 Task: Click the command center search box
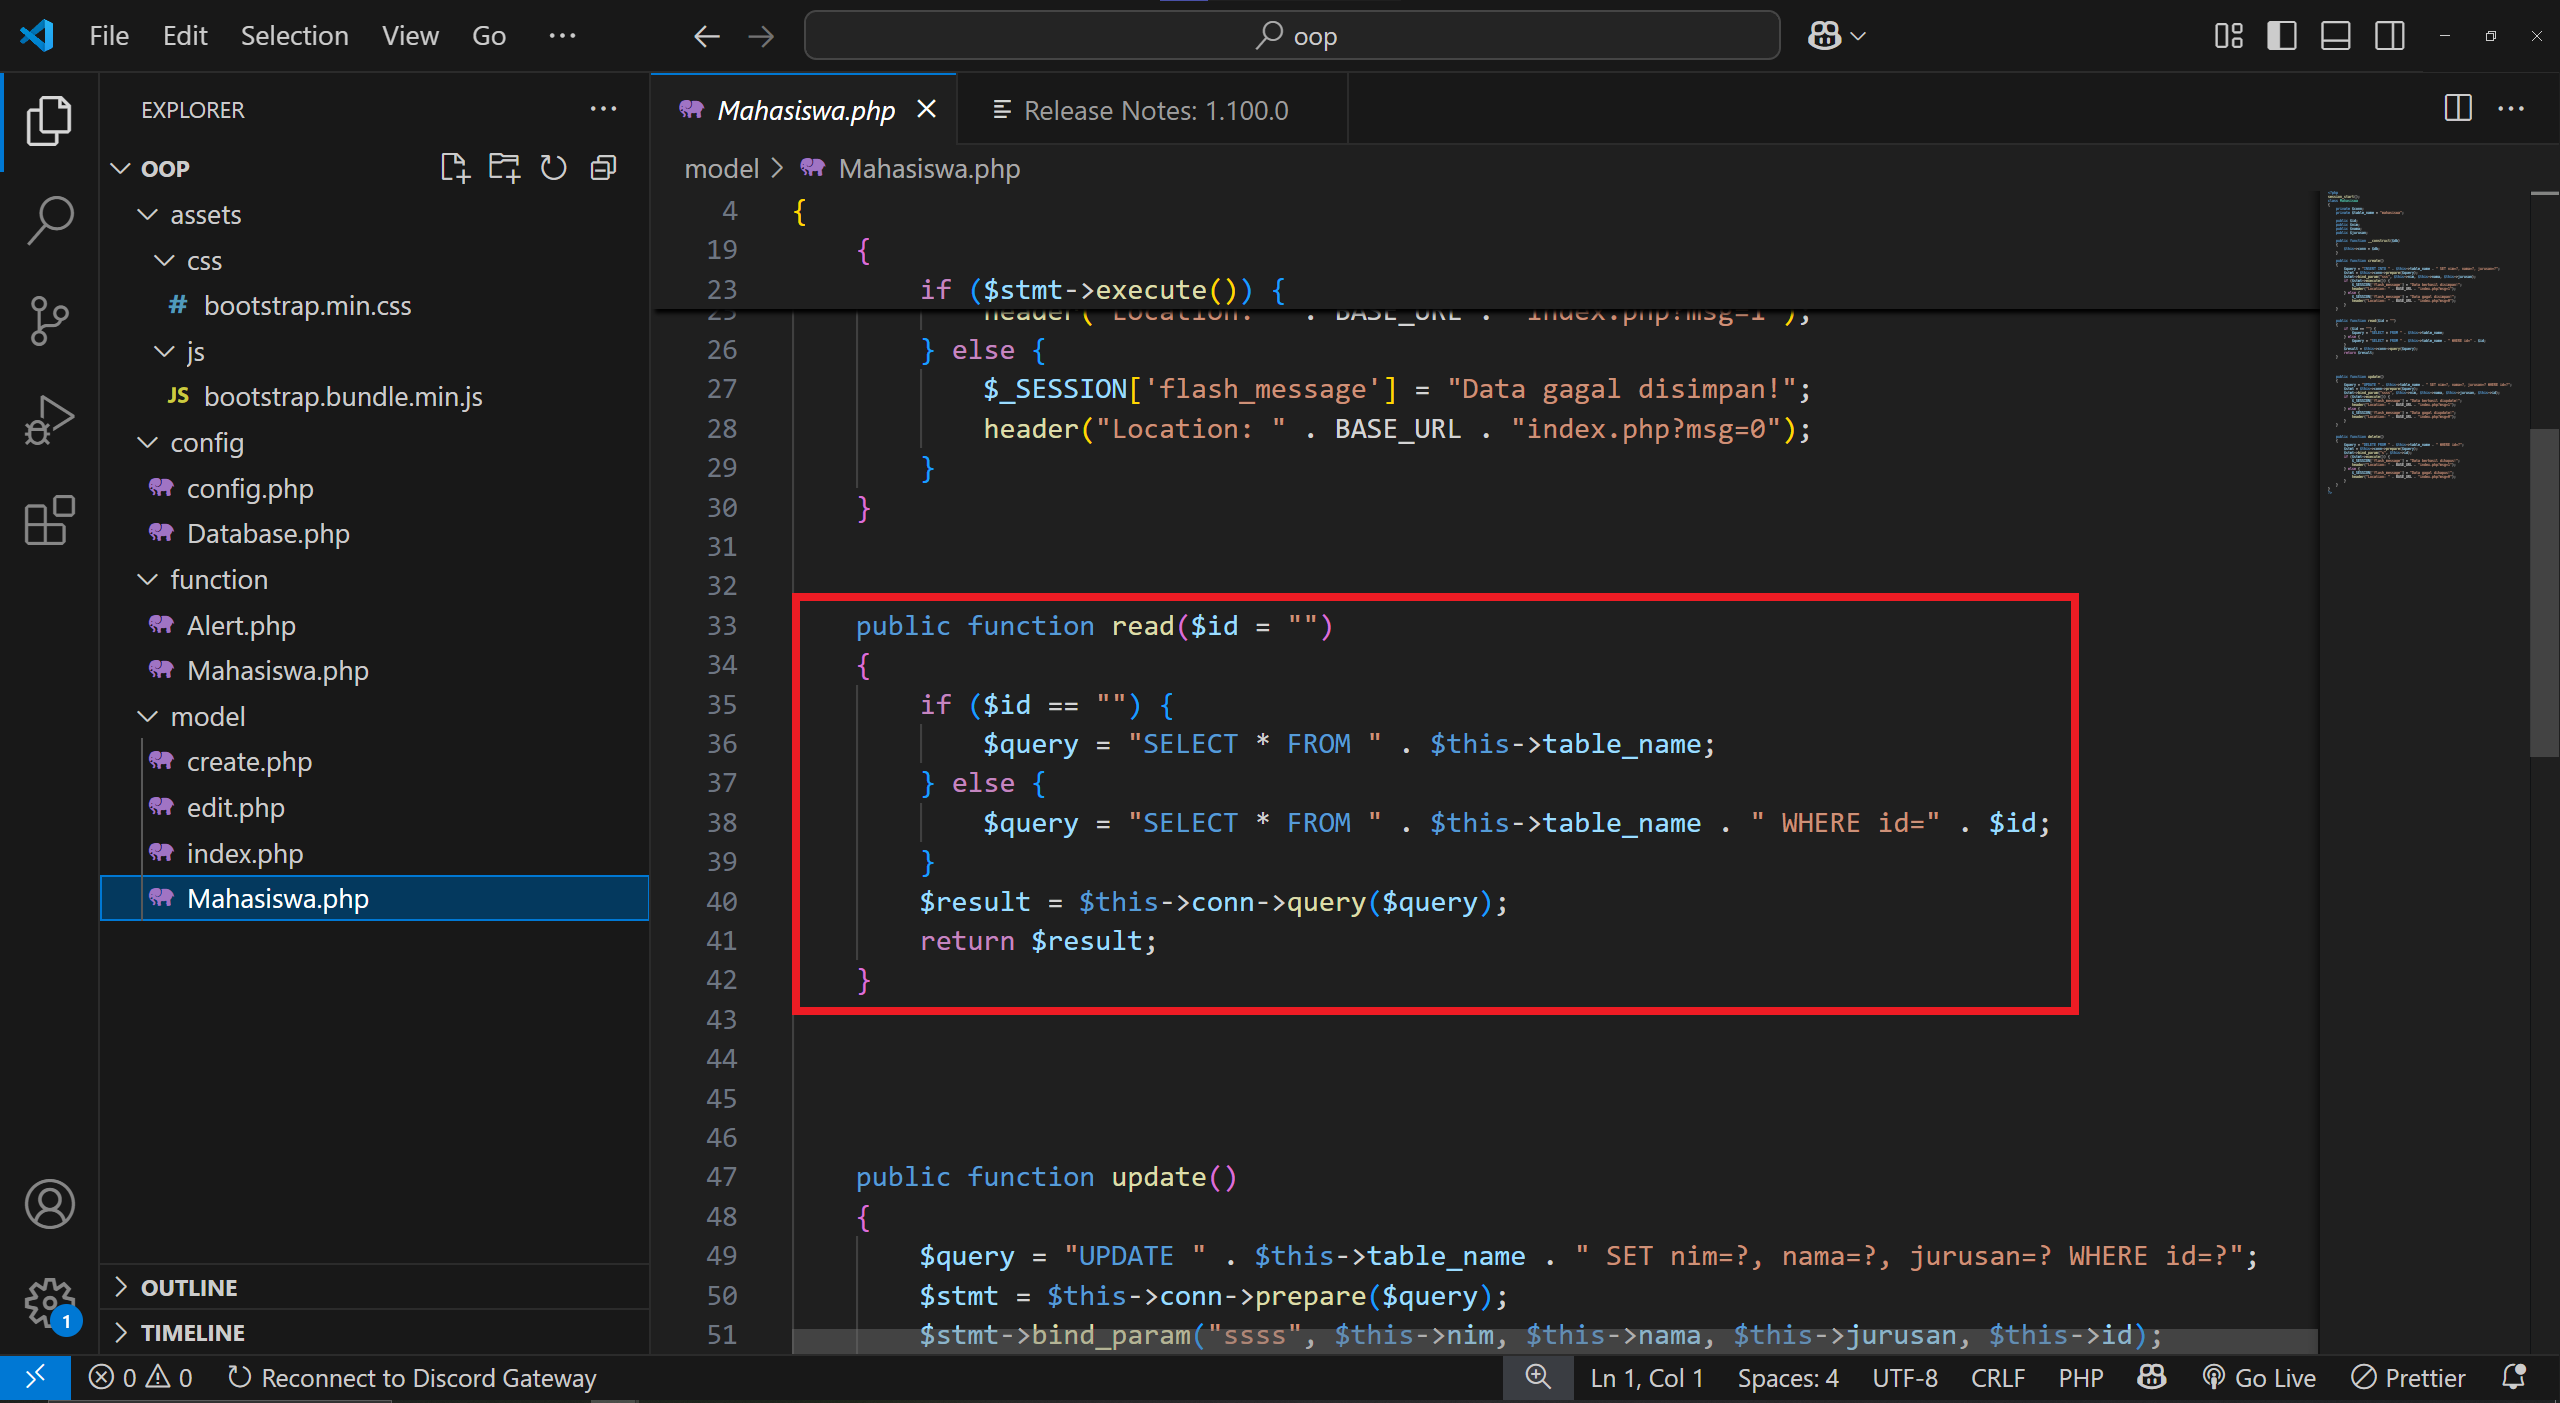(1292, 36)
